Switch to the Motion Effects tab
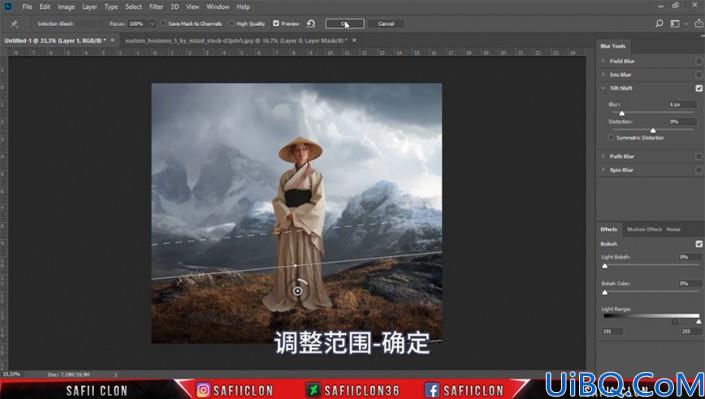The height and width of the screenshot is (399, 705). click(x=644, y=229)
